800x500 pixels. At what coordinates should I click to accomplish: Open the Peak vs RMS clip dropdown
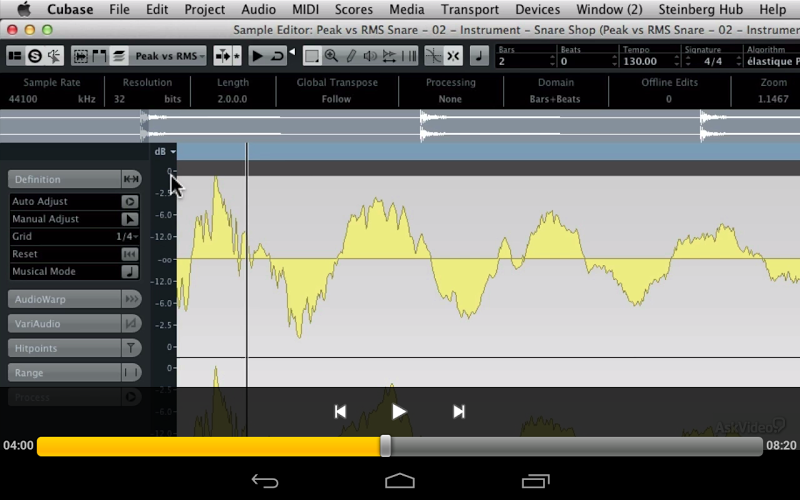pos(168,56)
